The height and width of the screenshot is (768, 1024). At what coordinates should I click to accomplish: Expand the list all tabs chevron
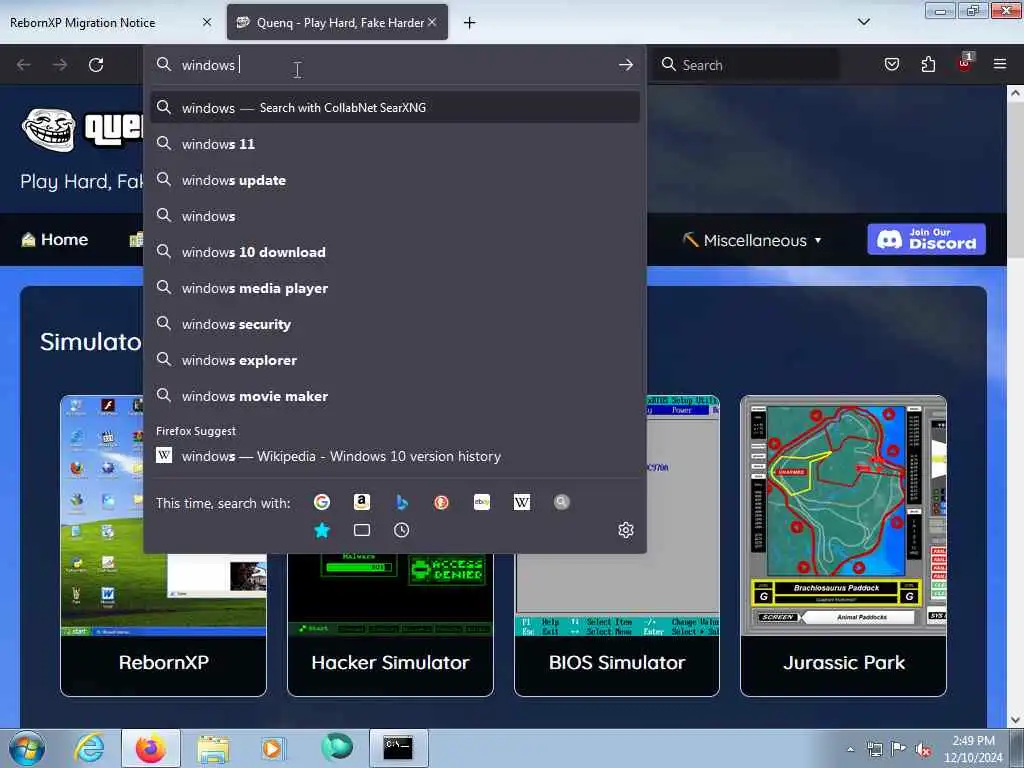click(x=863, y=22)
